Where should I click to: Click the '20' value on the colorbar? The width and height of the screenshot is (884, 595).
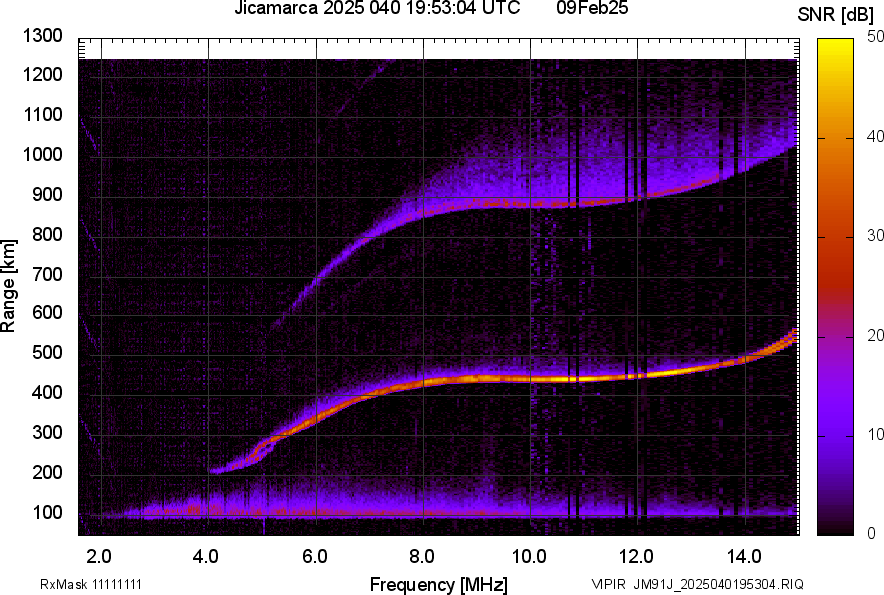[x=875, y=335]
